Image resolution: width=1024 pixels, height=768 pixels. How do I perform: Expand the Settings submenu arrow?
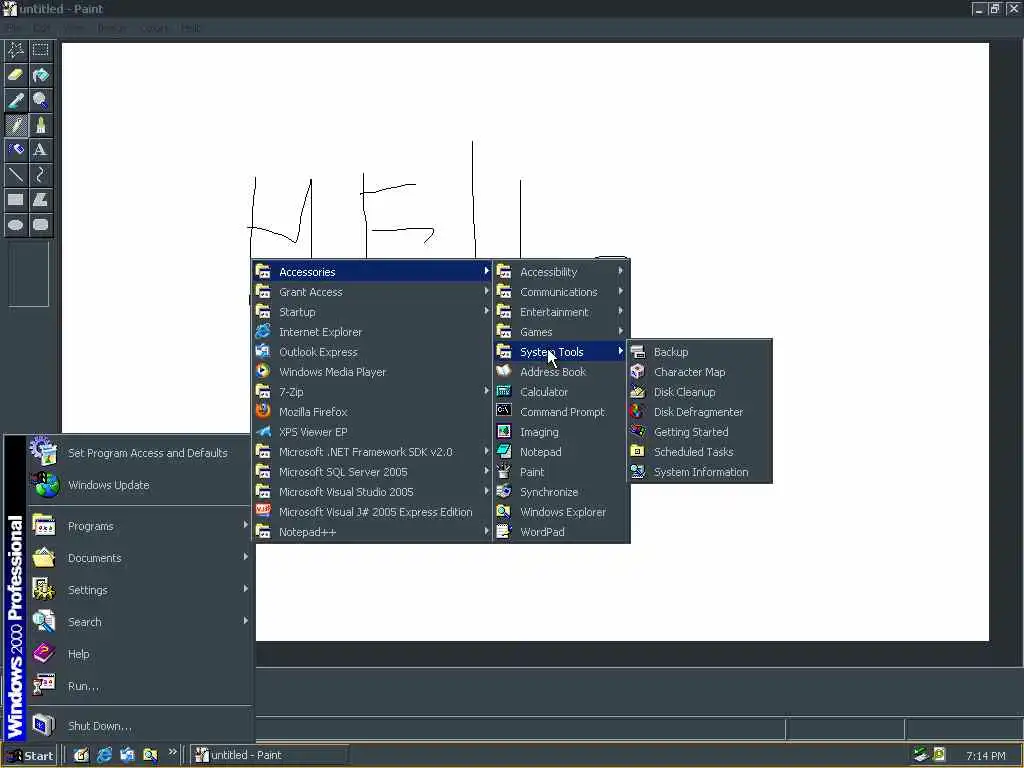pos(246,588)
